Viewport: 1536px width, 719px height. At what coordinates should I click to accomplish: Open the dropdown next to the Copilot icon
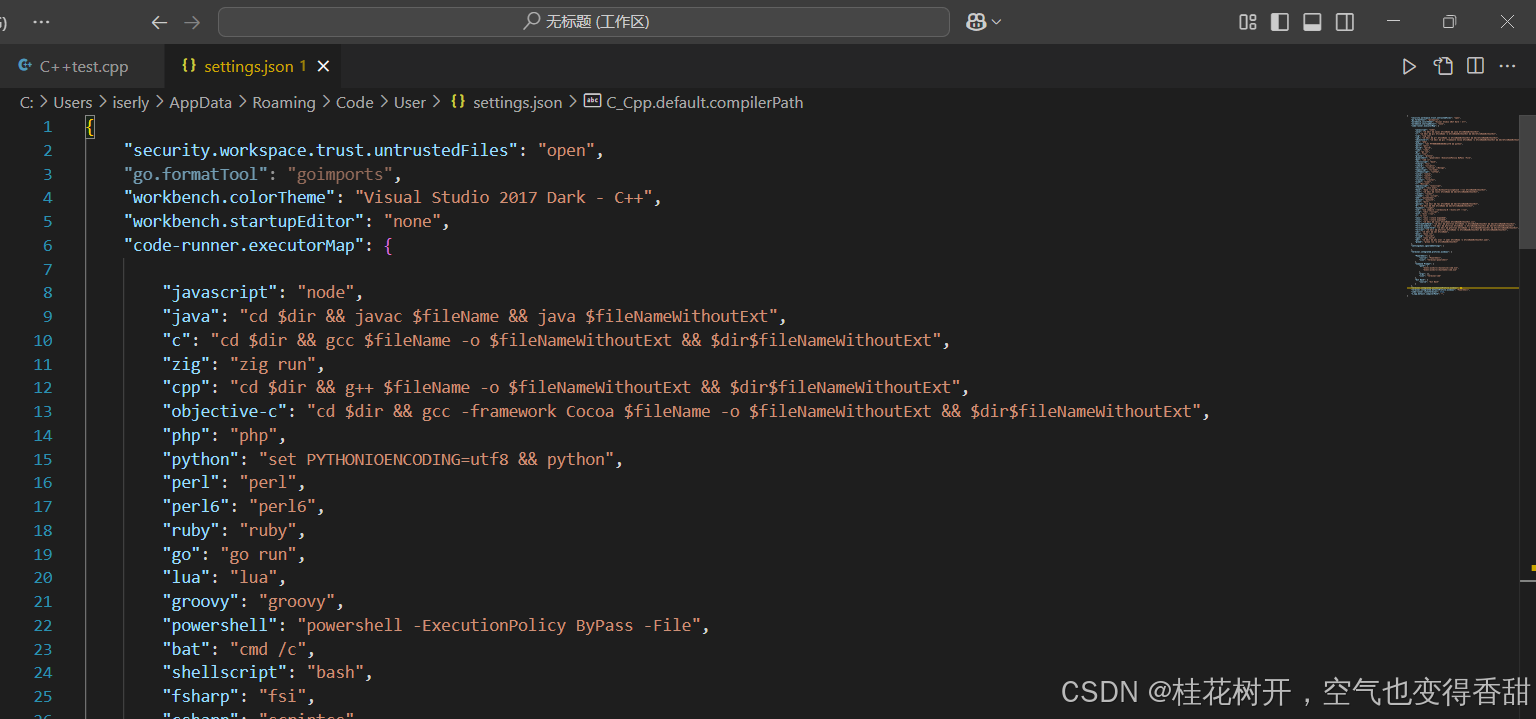click(995, 21)
